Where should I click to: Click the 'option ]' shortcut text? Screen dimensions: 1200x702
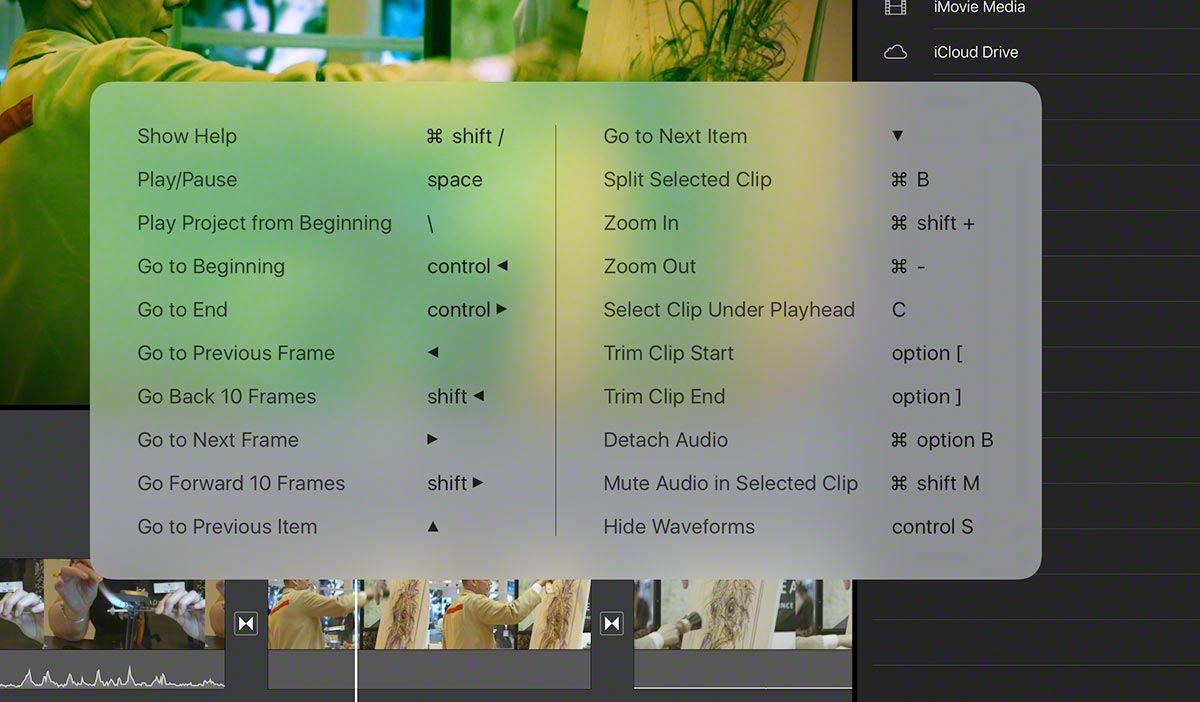(x=926, y=397)
